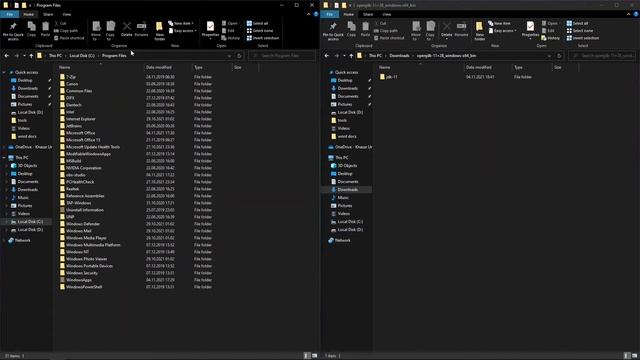Click Pin to Quick access in openjdk window
Image resolution: width=640 pixels, height=360 pixels.
click(333, 31)
